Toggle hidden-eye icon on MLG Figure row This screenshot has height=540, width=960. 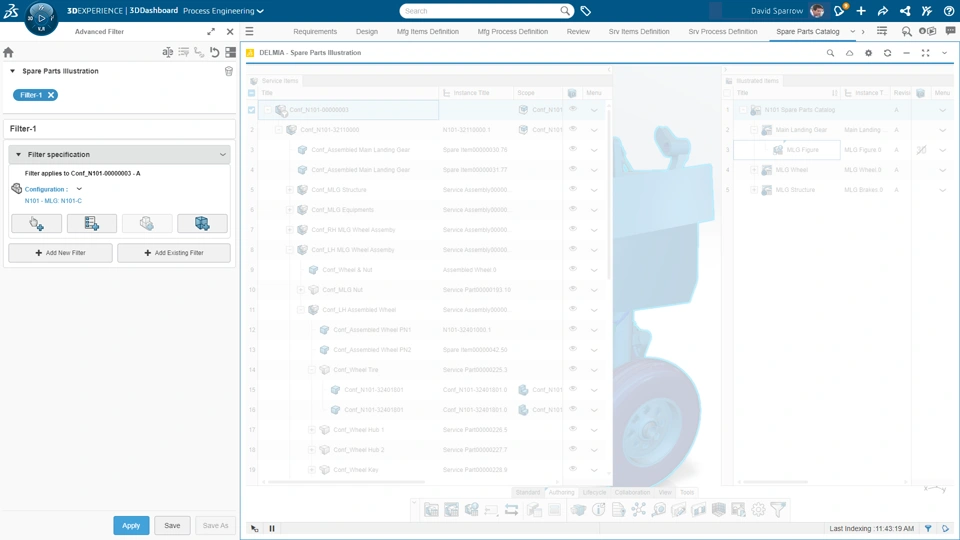click(921, 150)
